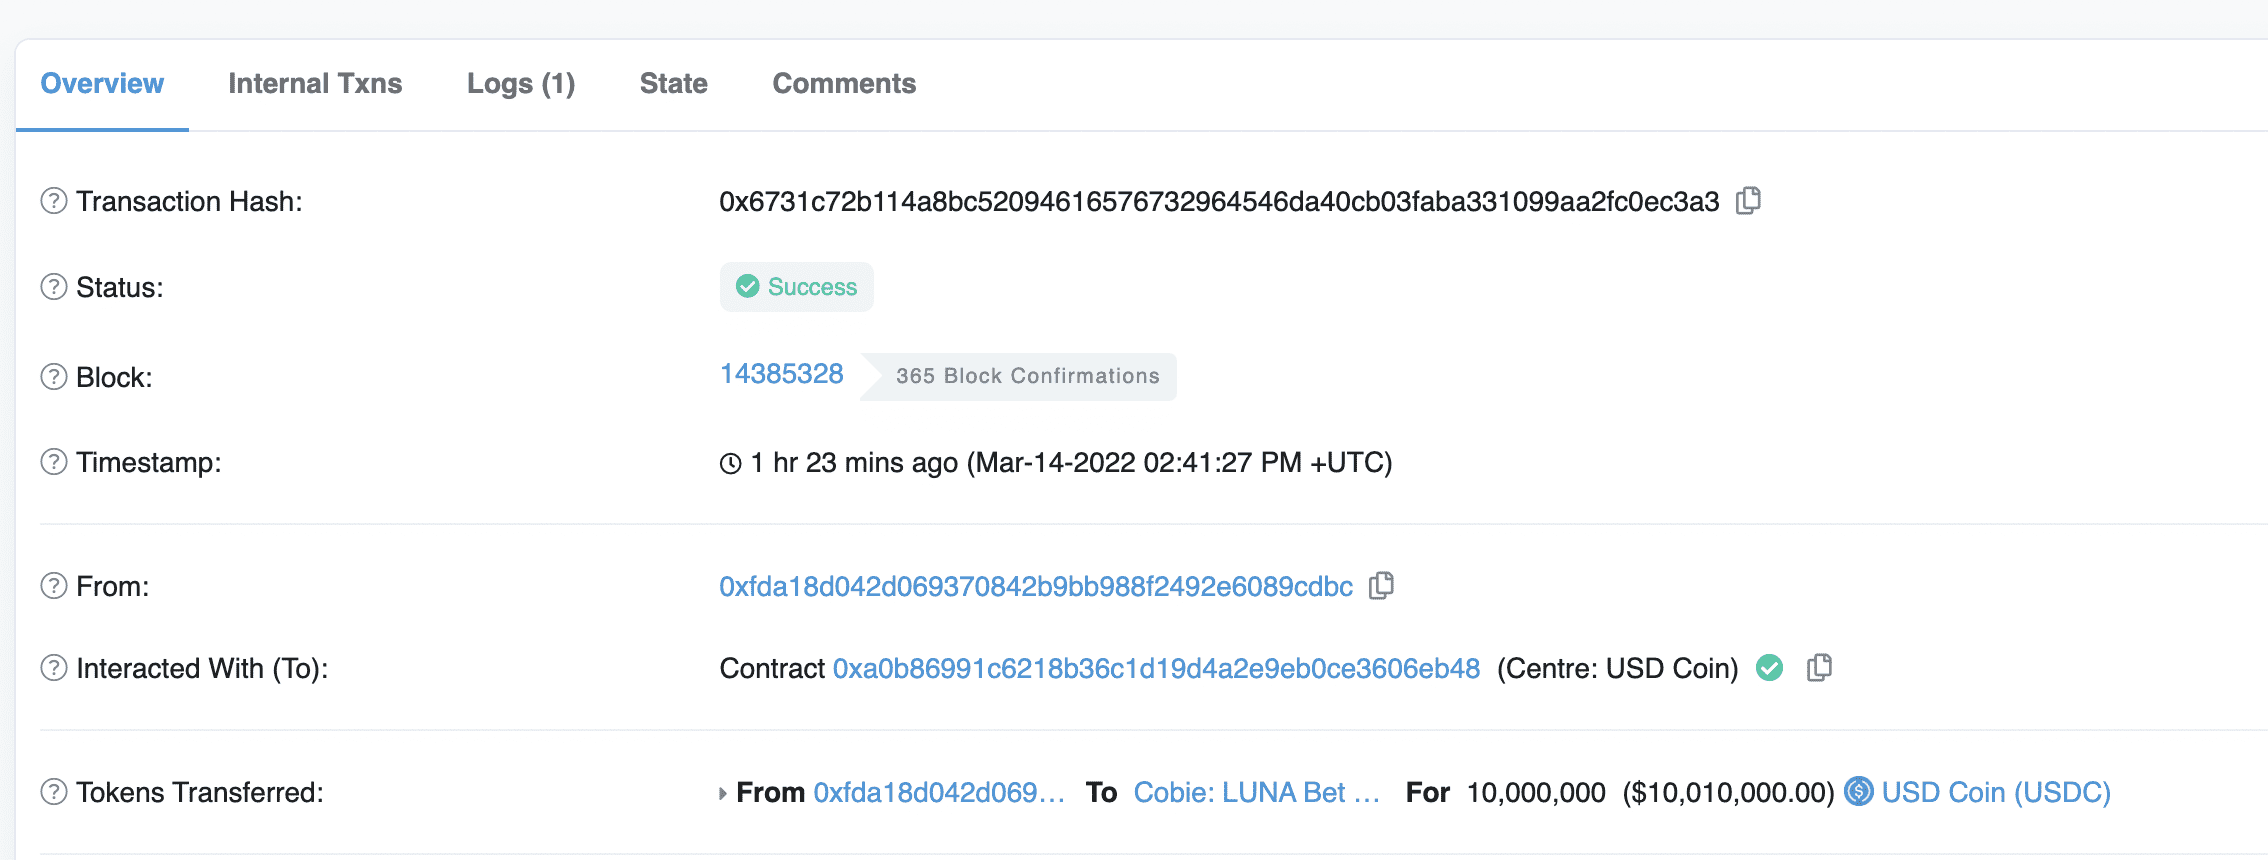Click the help icon beside From
Image resolution: width=2268 pixels, height=860 pixels.
[x=54, y=586]
